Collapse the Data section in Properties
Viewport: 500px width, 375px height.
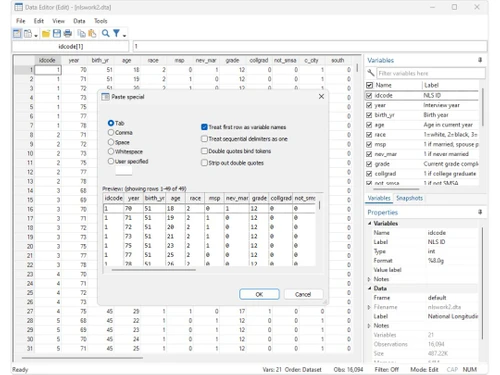point(369,288)
